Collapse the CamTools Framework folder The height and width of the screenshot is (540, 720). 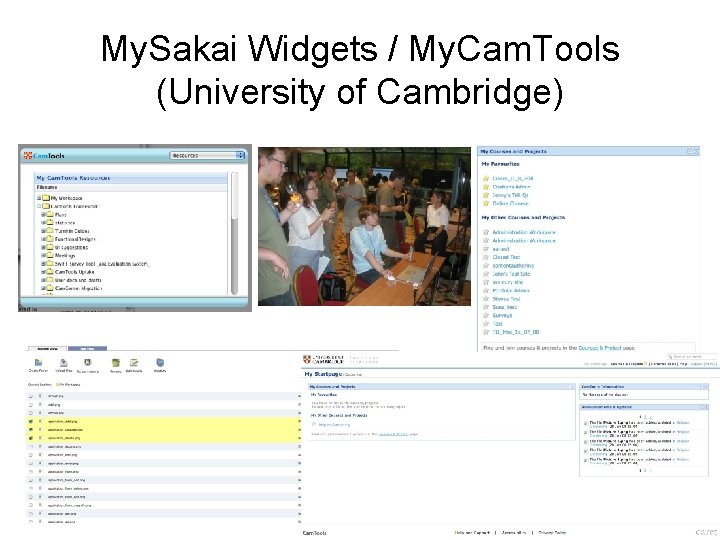pyautogui.click(x=39, y=206)
